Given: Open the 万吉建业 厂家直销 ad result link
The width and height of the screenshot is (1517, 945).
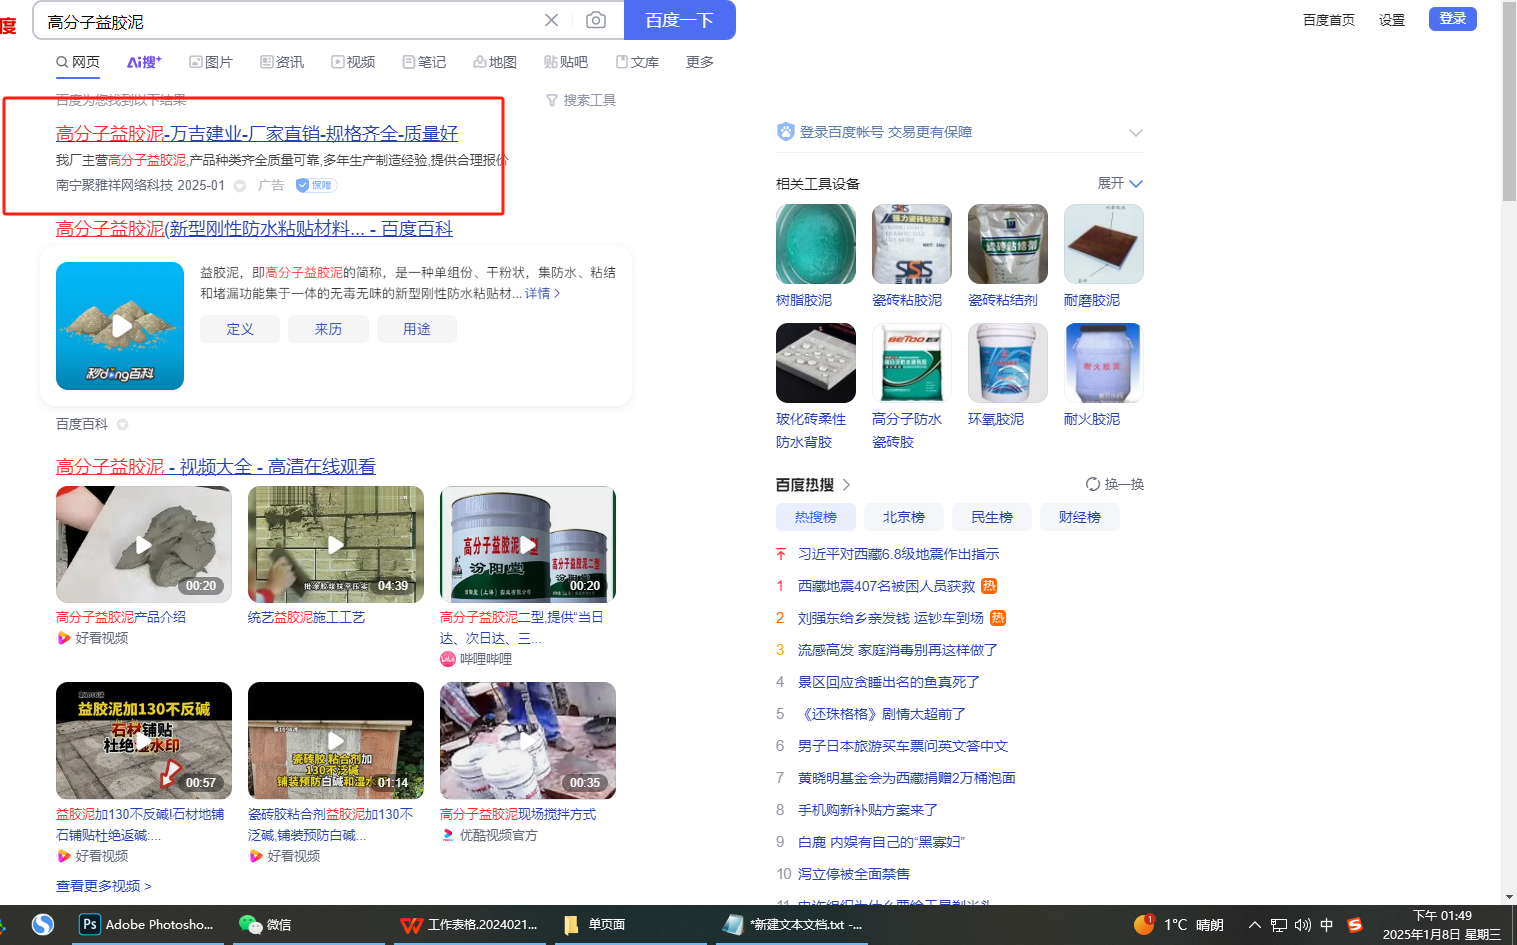Looking at the screenshot, I should point(257,134).
